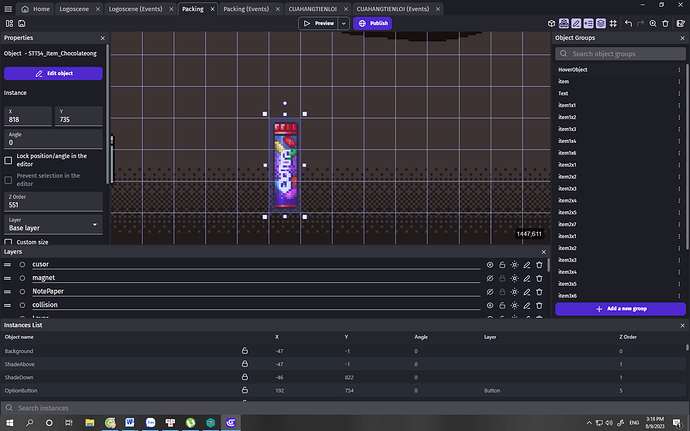
Task: Open File Explorer from the taskbar
Action: tap(90, 423)
